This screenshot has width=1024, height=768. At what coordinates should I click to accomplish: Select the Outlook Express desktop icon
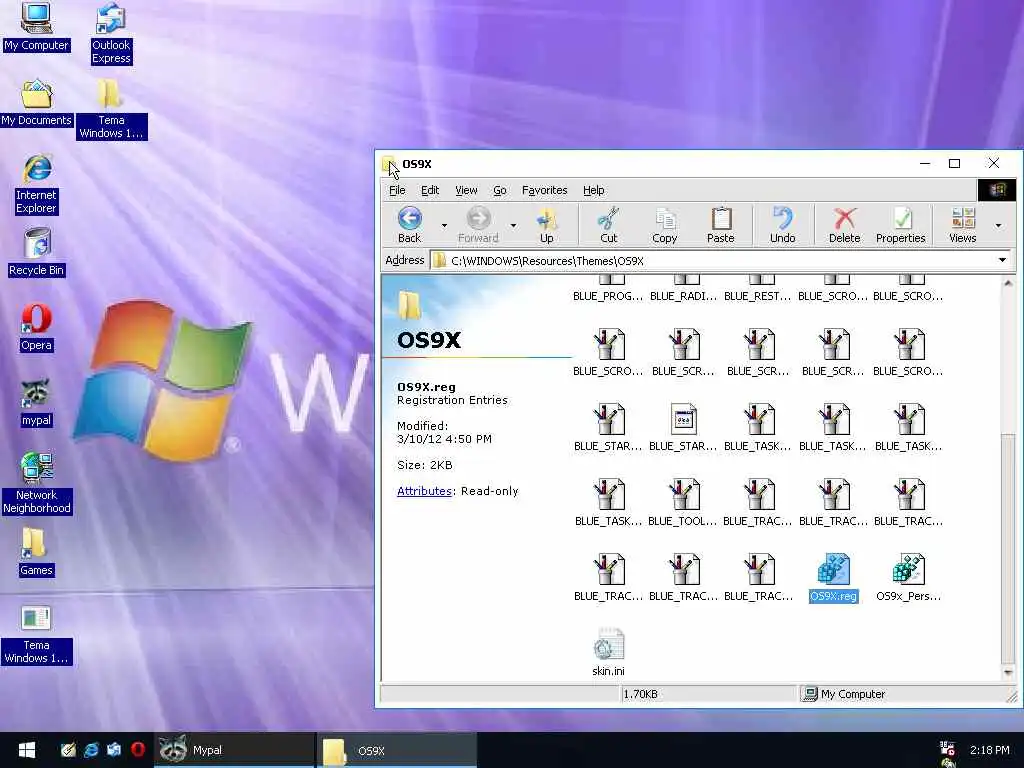[x=111, y=34]
